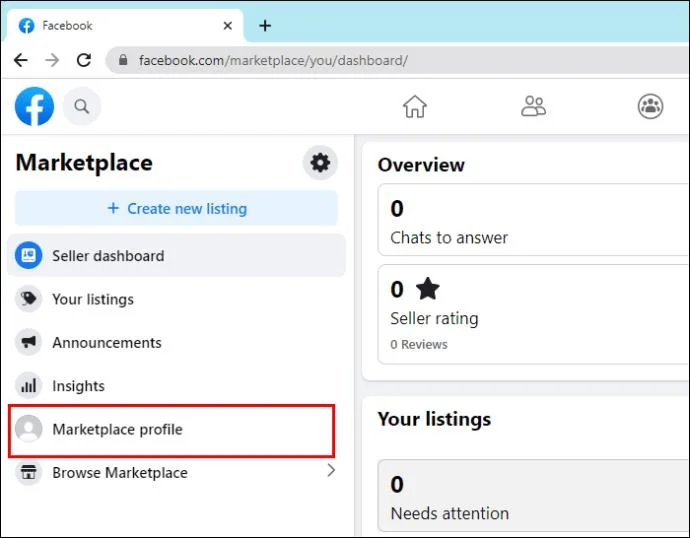Screen dimensions: 690x538
Task: Select the Facebook browser tab
Action: [123, 26]
